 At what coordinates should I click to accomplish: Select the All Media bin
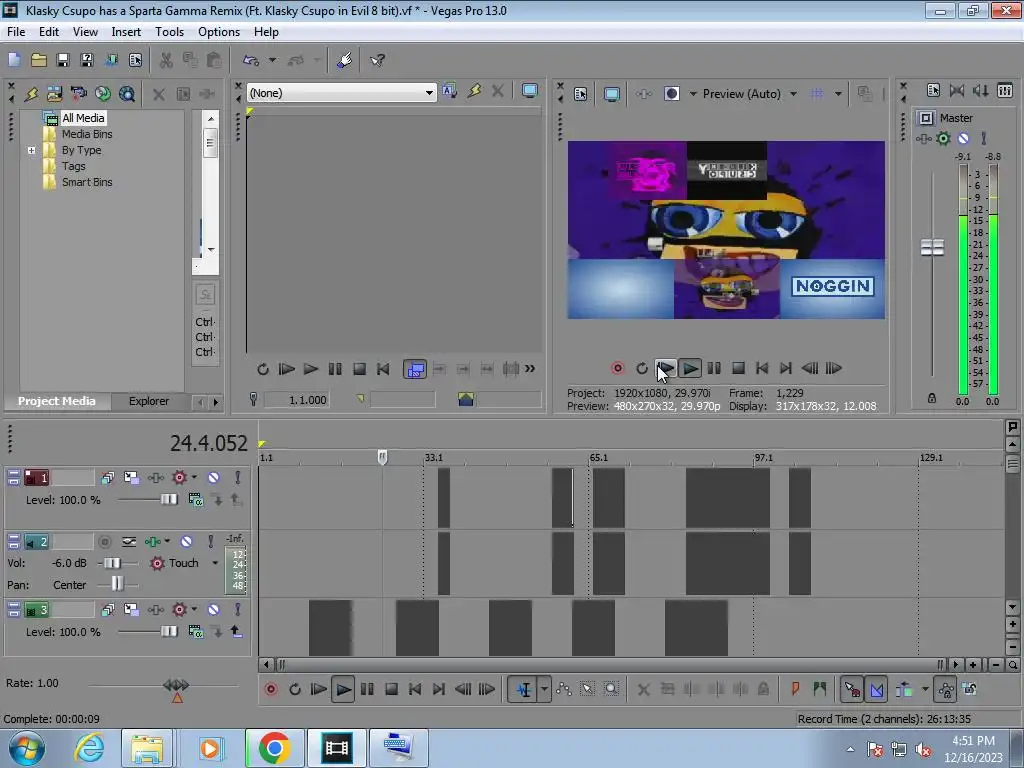[x=83, y=118]
